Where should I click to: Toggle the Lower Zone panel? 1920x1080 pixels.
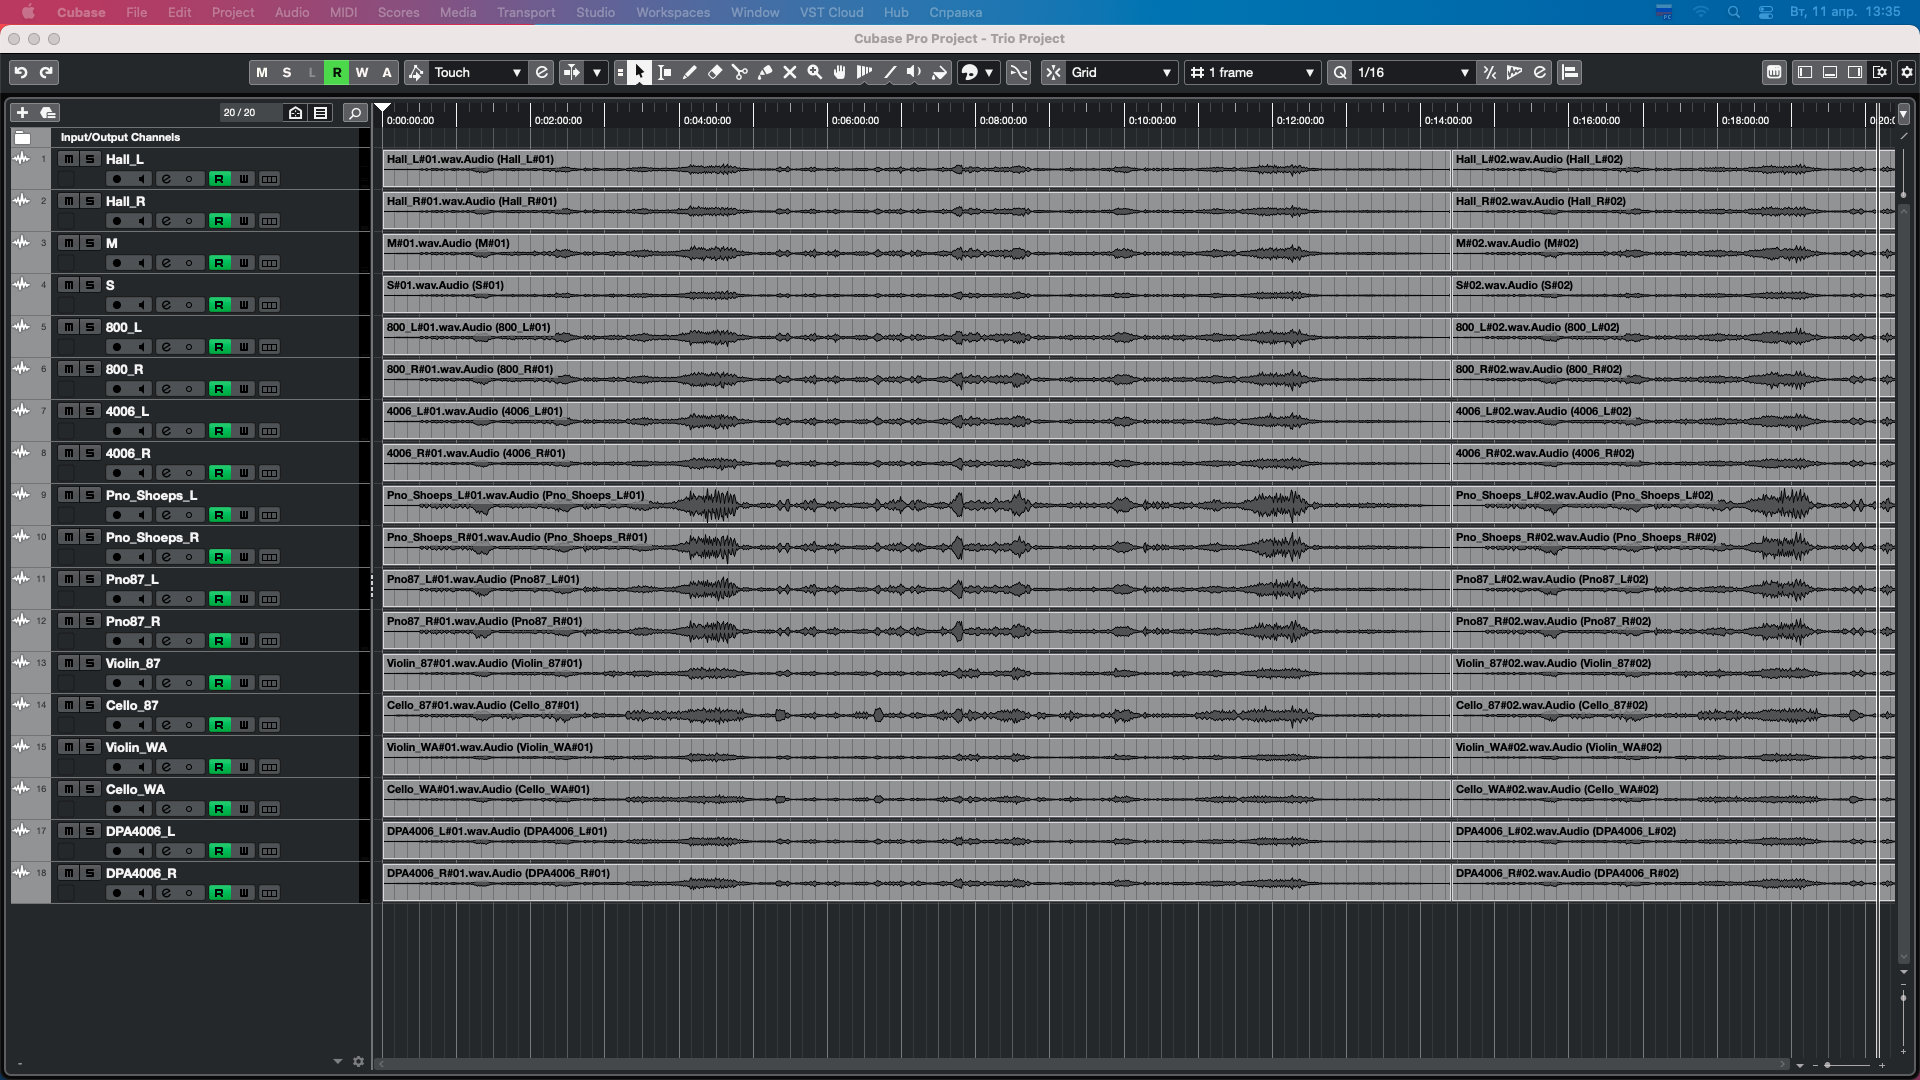(1830, 72)
